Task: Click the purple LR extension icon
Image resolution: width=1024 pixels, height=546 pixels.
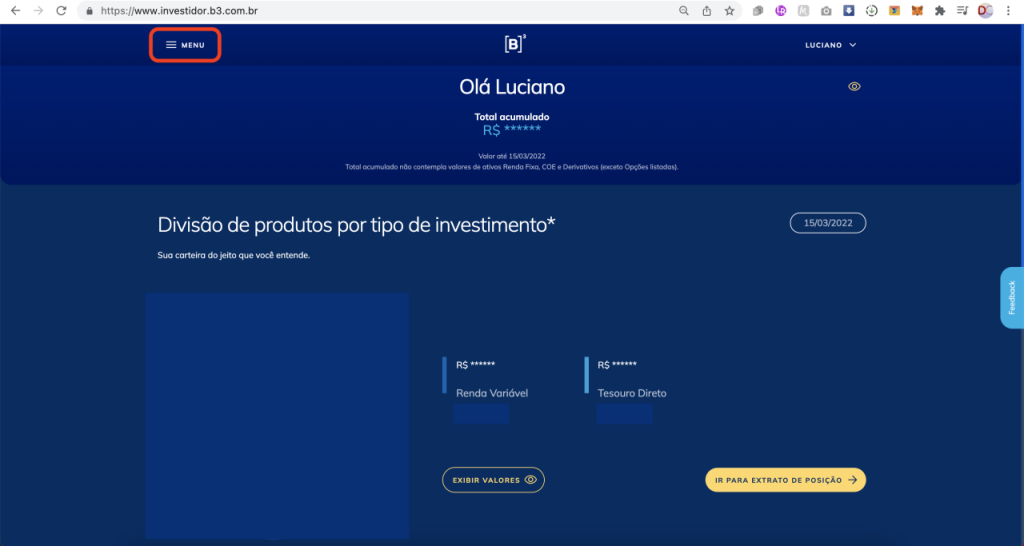Action: 781,11
